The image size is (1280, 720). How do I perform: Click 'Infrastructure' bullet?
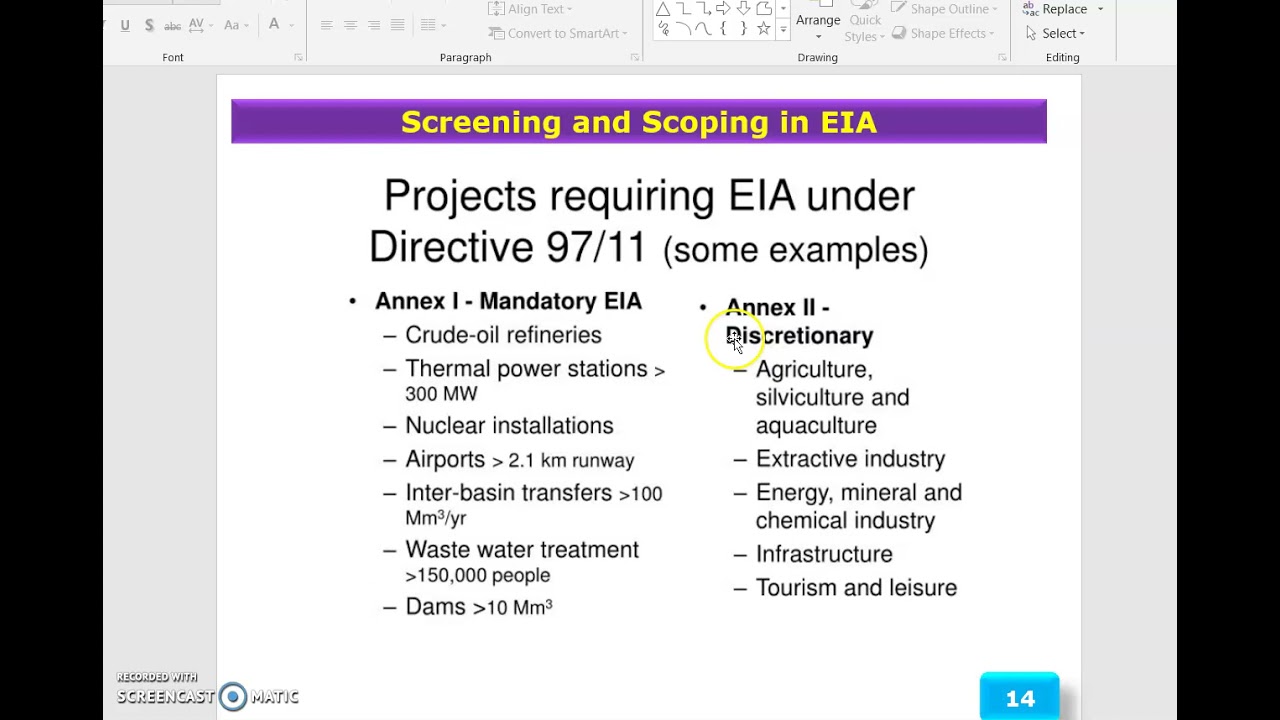824,554
